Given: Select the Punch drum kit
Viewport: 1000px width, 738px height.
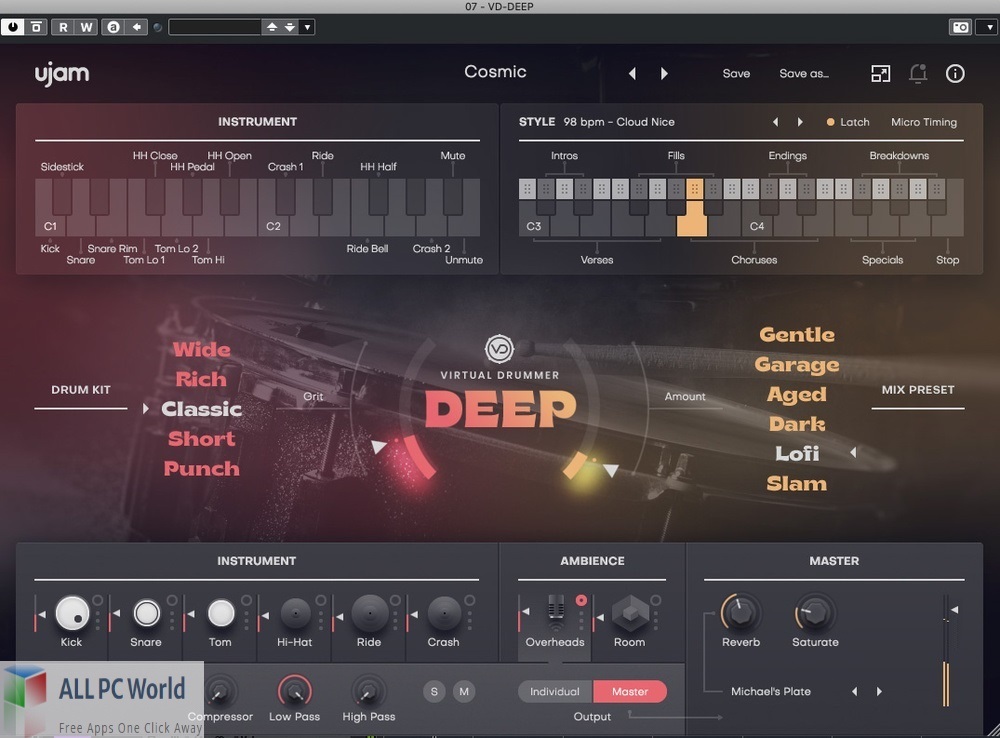Looking at the screenshot, I should tap(202, 469).
